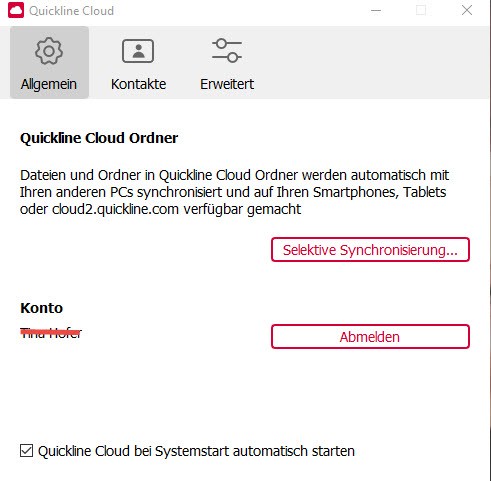The width and height of the screenshot is (491, 481).
Task: Click the cloud2.quickline.com text in the description
Action: 115,209
